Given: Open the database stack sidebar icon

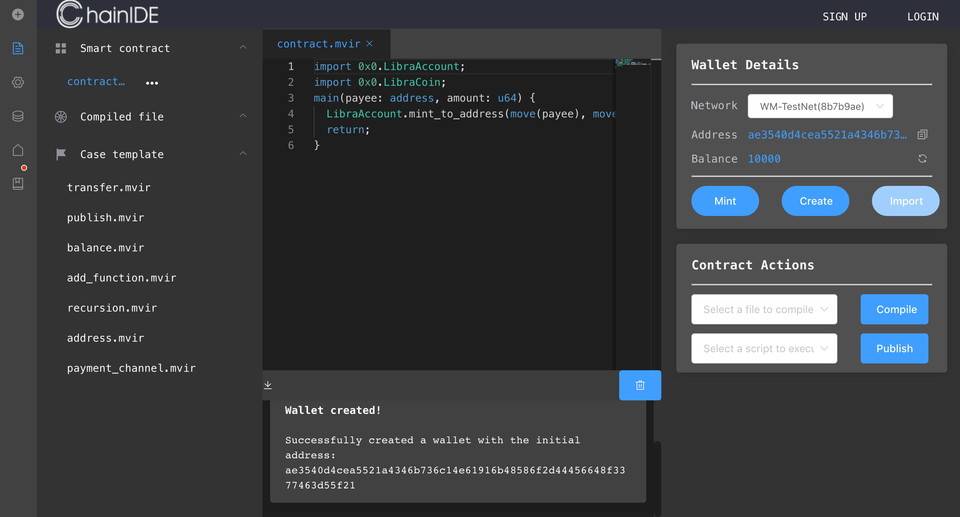Looking at the screenshot, I should [x=18, y=116].
